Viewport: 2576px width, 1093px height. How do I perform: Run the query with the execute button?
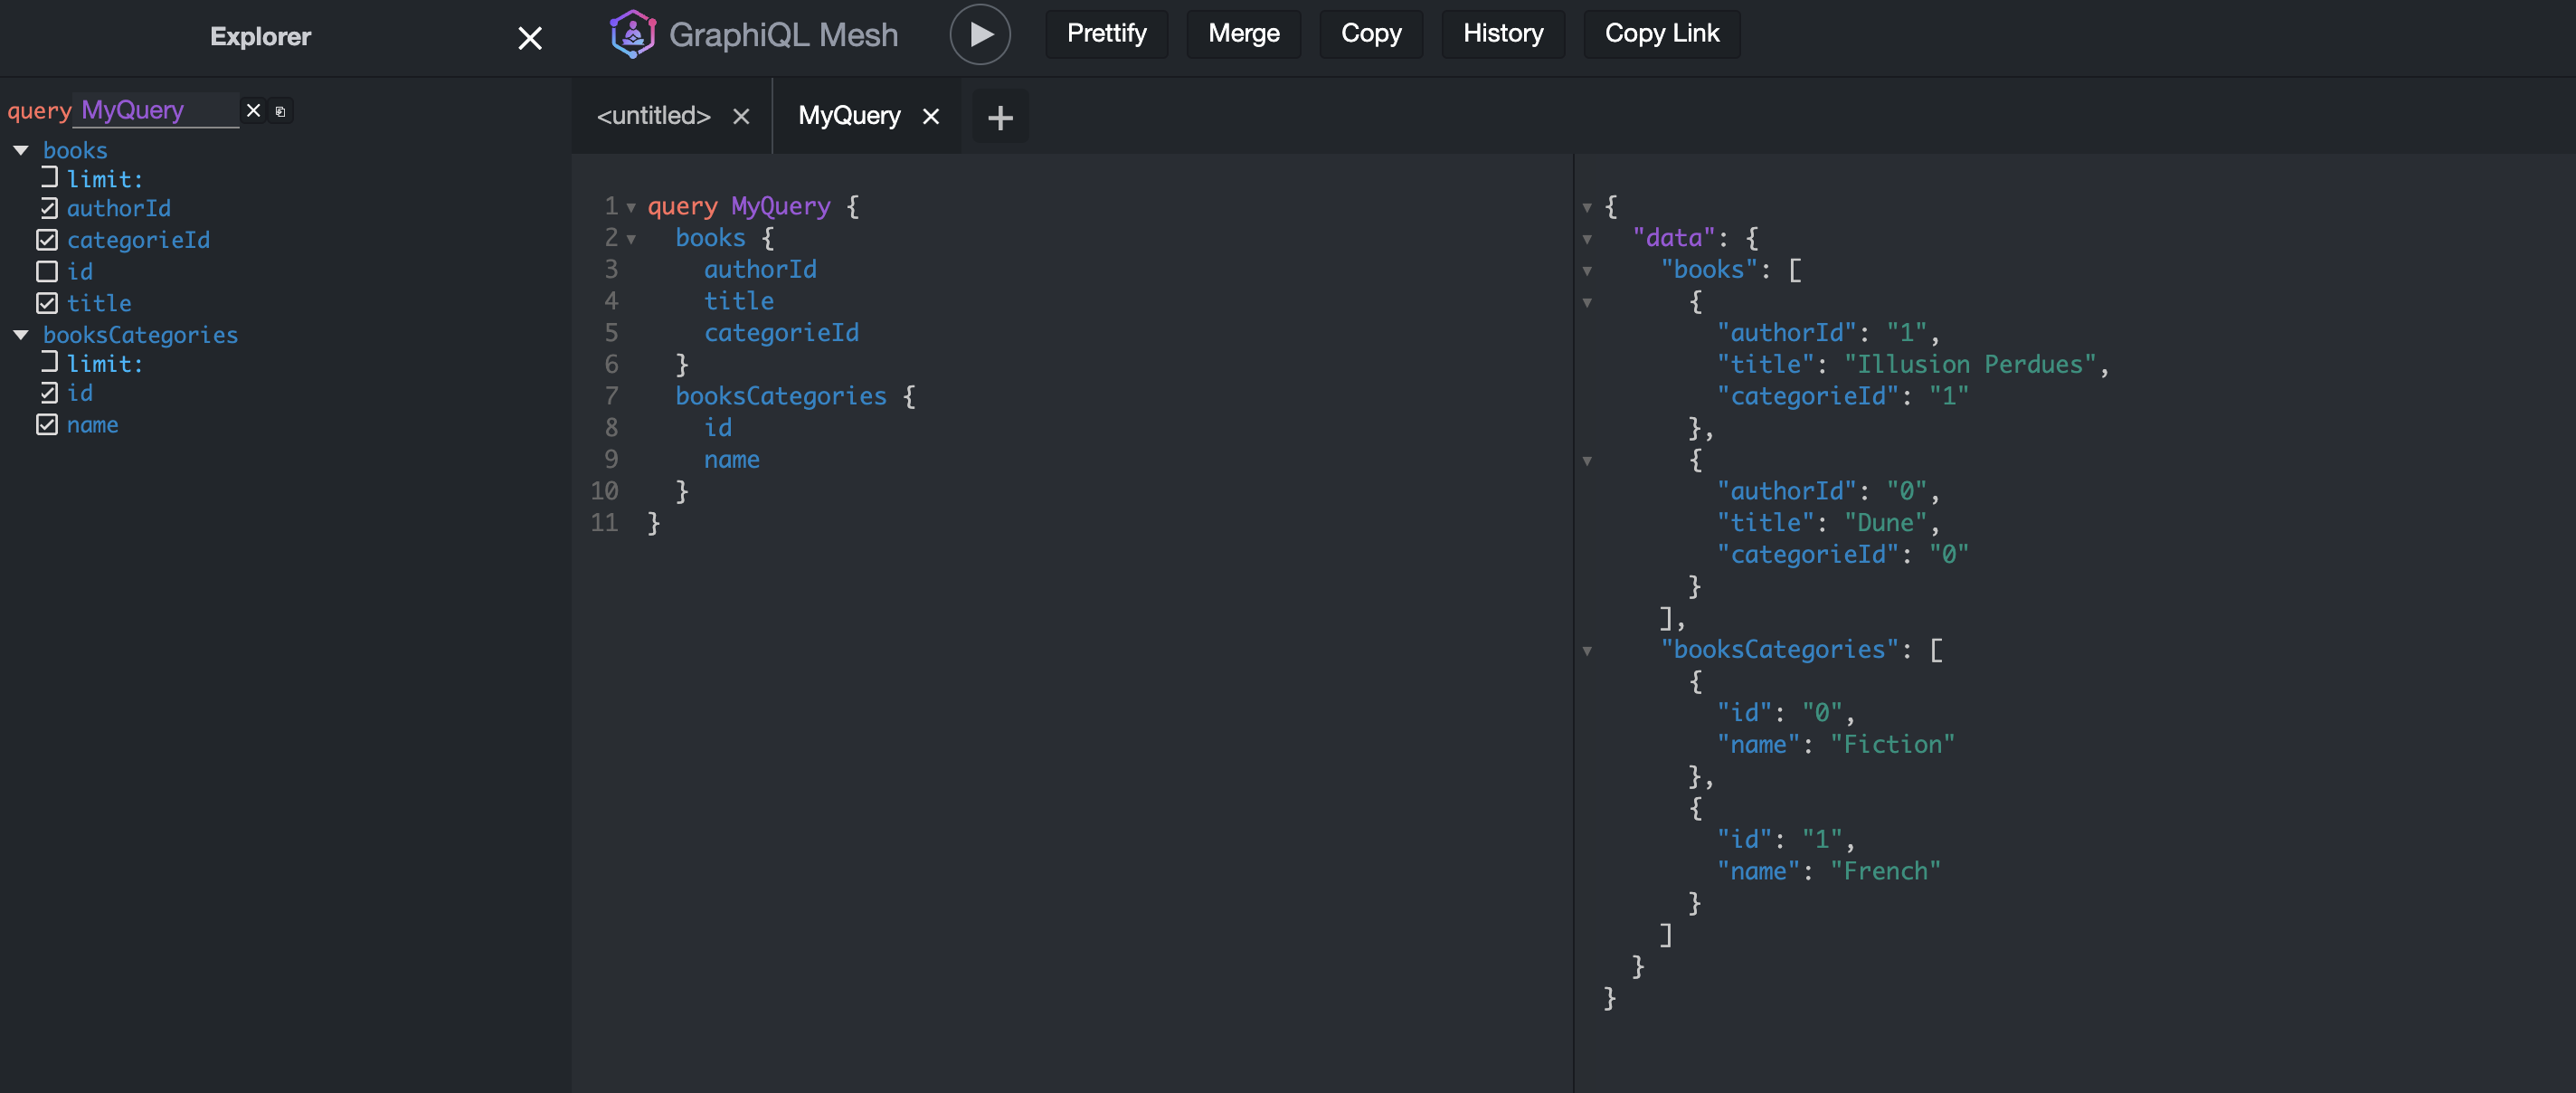pyautogui.click(x=980, y=33)
